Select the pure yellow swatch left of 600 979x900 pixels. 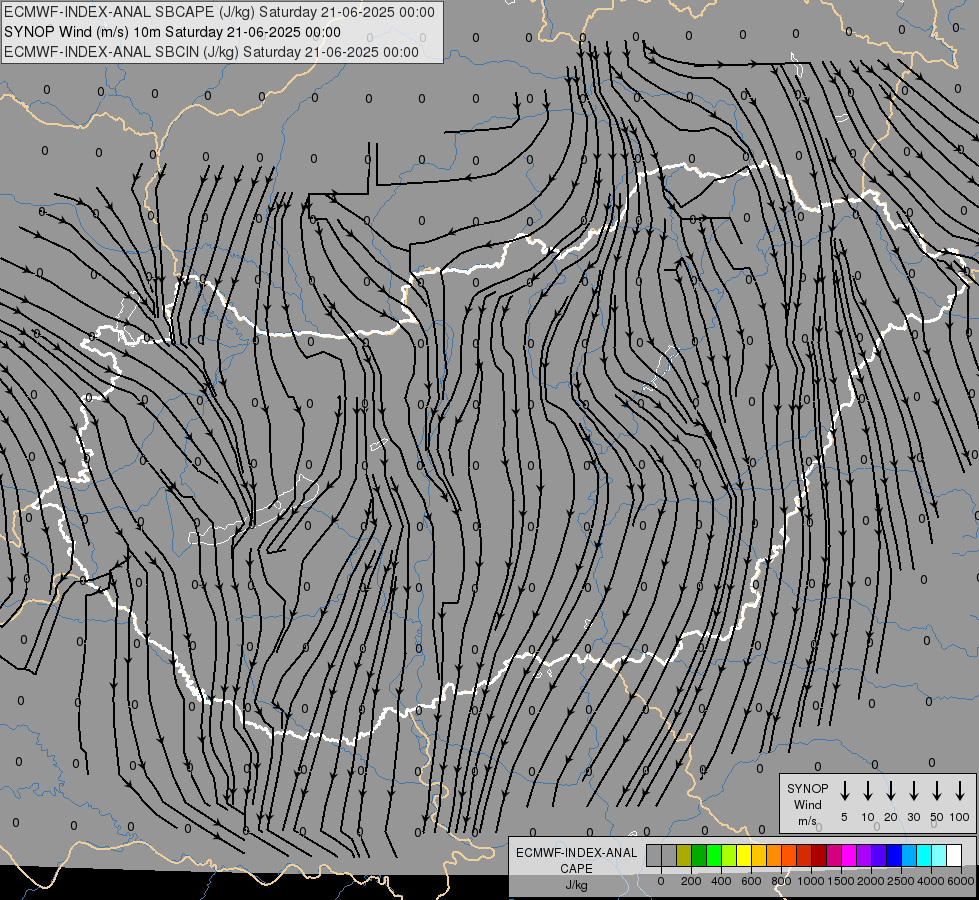[744, 855]
